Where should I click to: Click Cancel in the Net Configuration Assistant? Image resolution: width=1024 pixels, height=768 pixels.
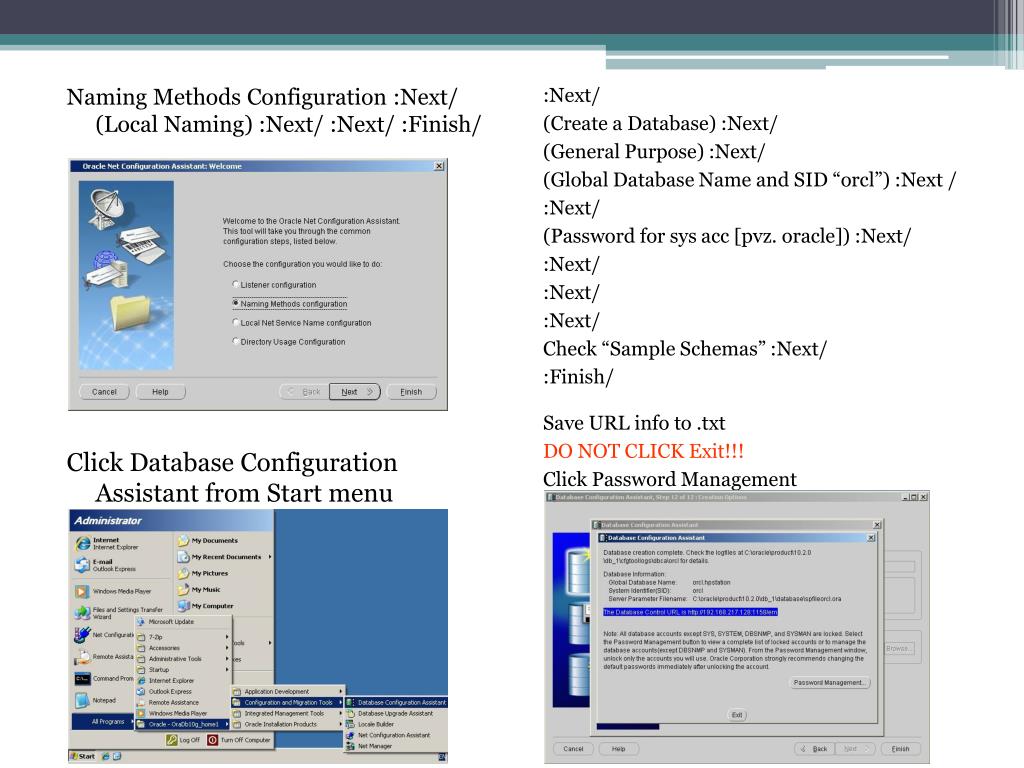click(x=104, y=392)
